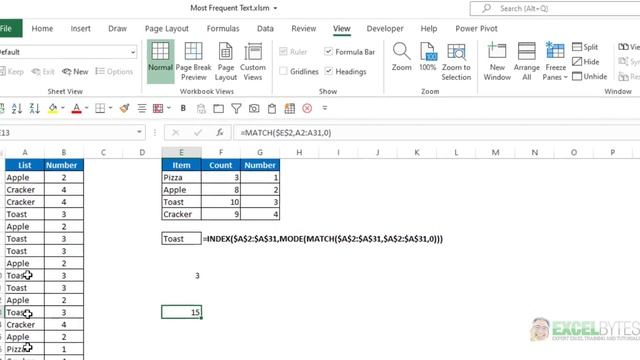Select column H header
Viewport: 640px width, 360px height.
pos(299,152)
